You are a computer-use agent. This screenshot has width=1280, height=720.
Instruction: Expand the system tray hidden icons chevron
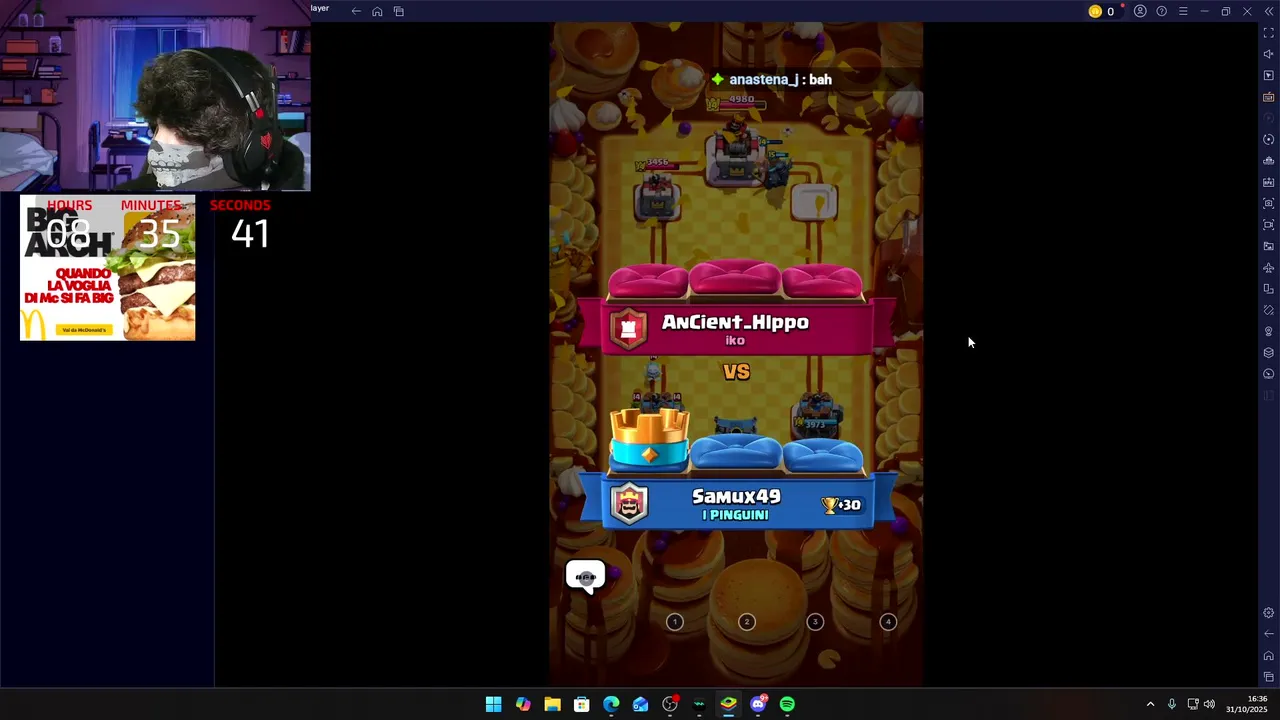tap(1150, 704)
